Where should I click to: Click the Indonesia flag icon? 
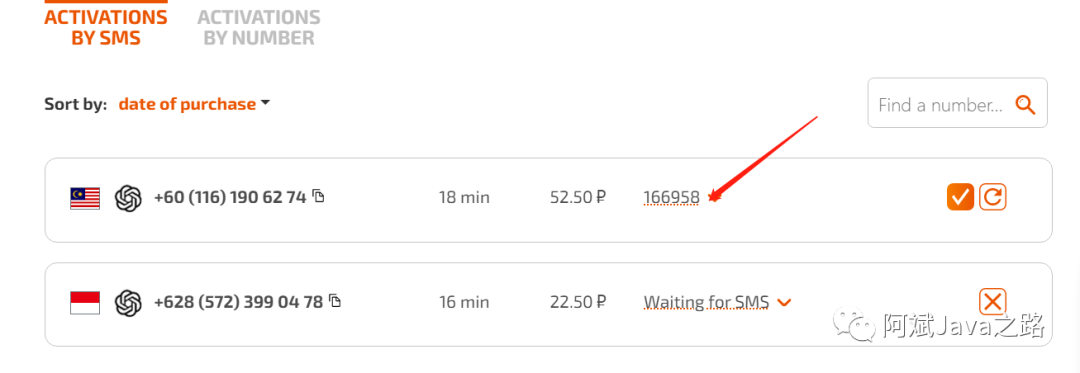(85, 302)
